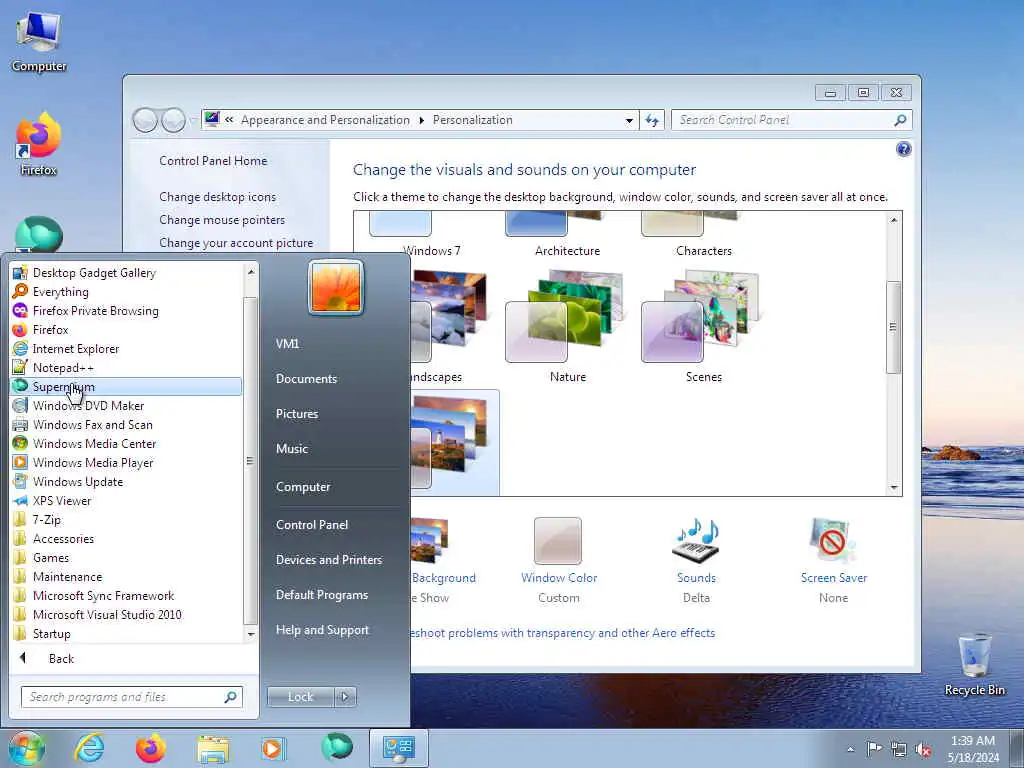Open Windows Fax and Scan entry
Viewport: 1024px width, 768px height.
click(x=125, y=424)
